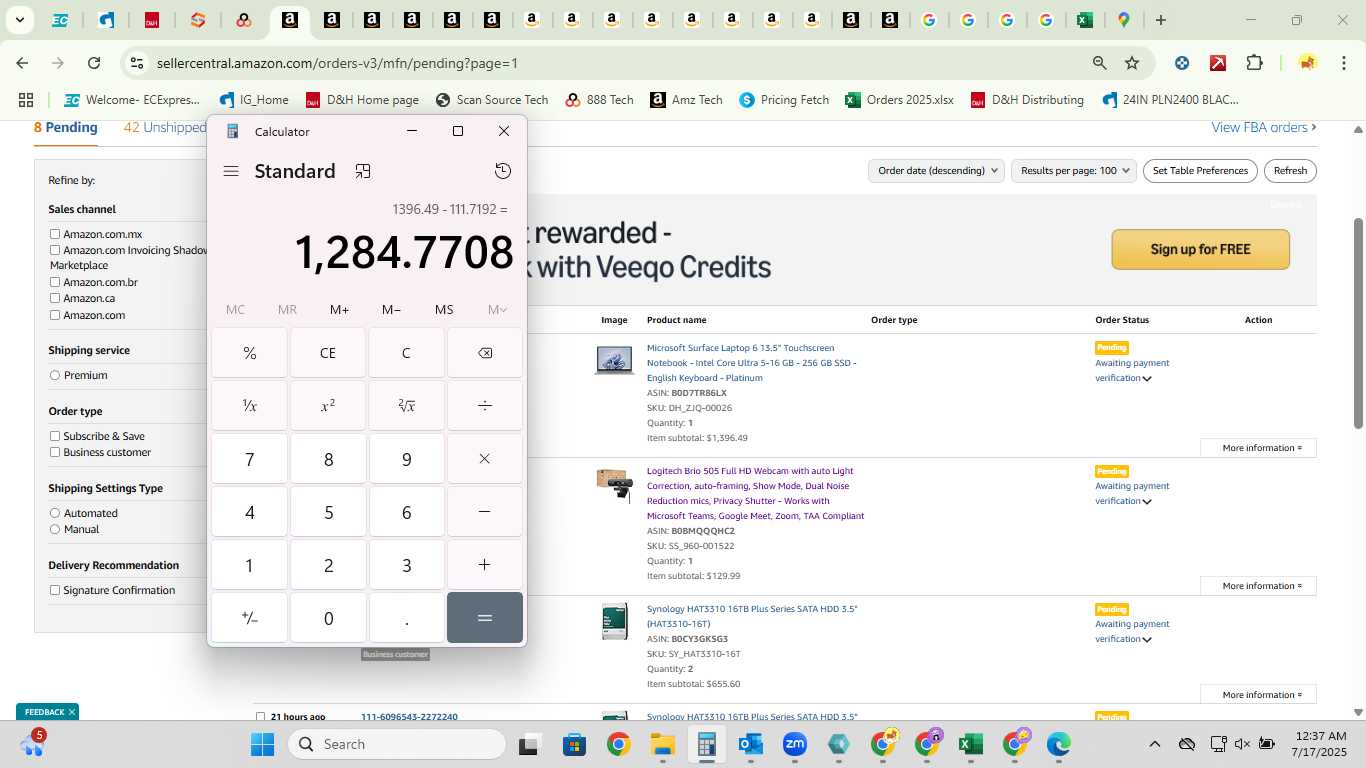
Task: Expand More information for Surface Laptop order
Action: click(x=1258, y=448)
